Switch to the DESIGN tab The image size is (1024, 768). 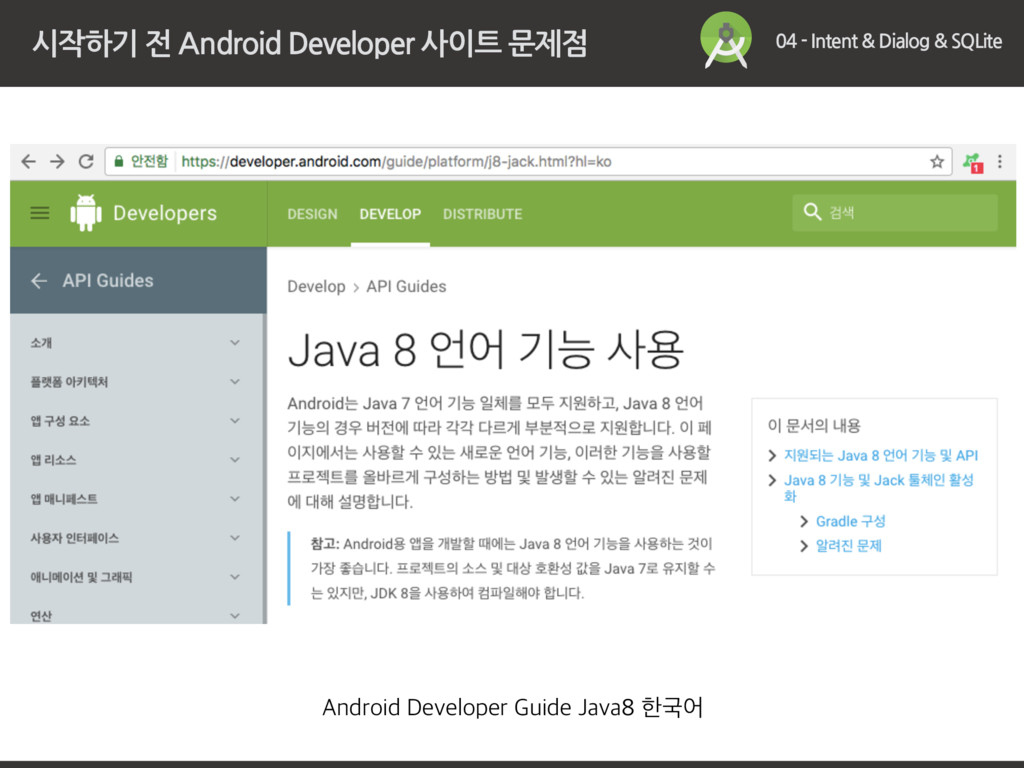[x=312, y=214]
